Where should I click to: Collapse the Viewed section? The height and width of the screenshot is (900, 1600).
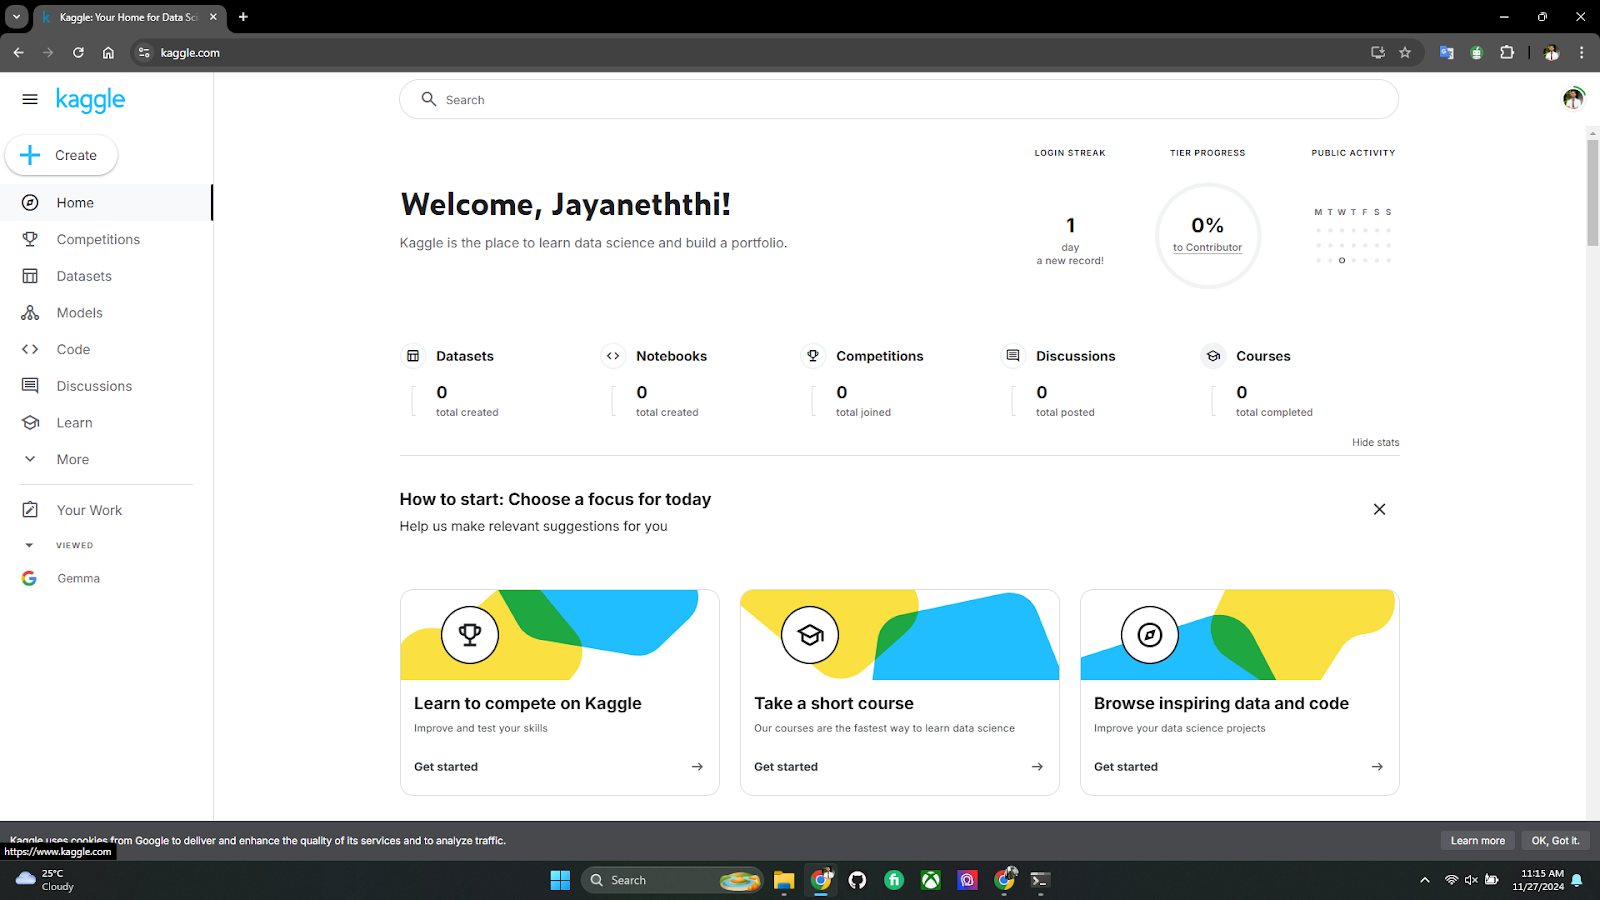click(x=29, y=545)
